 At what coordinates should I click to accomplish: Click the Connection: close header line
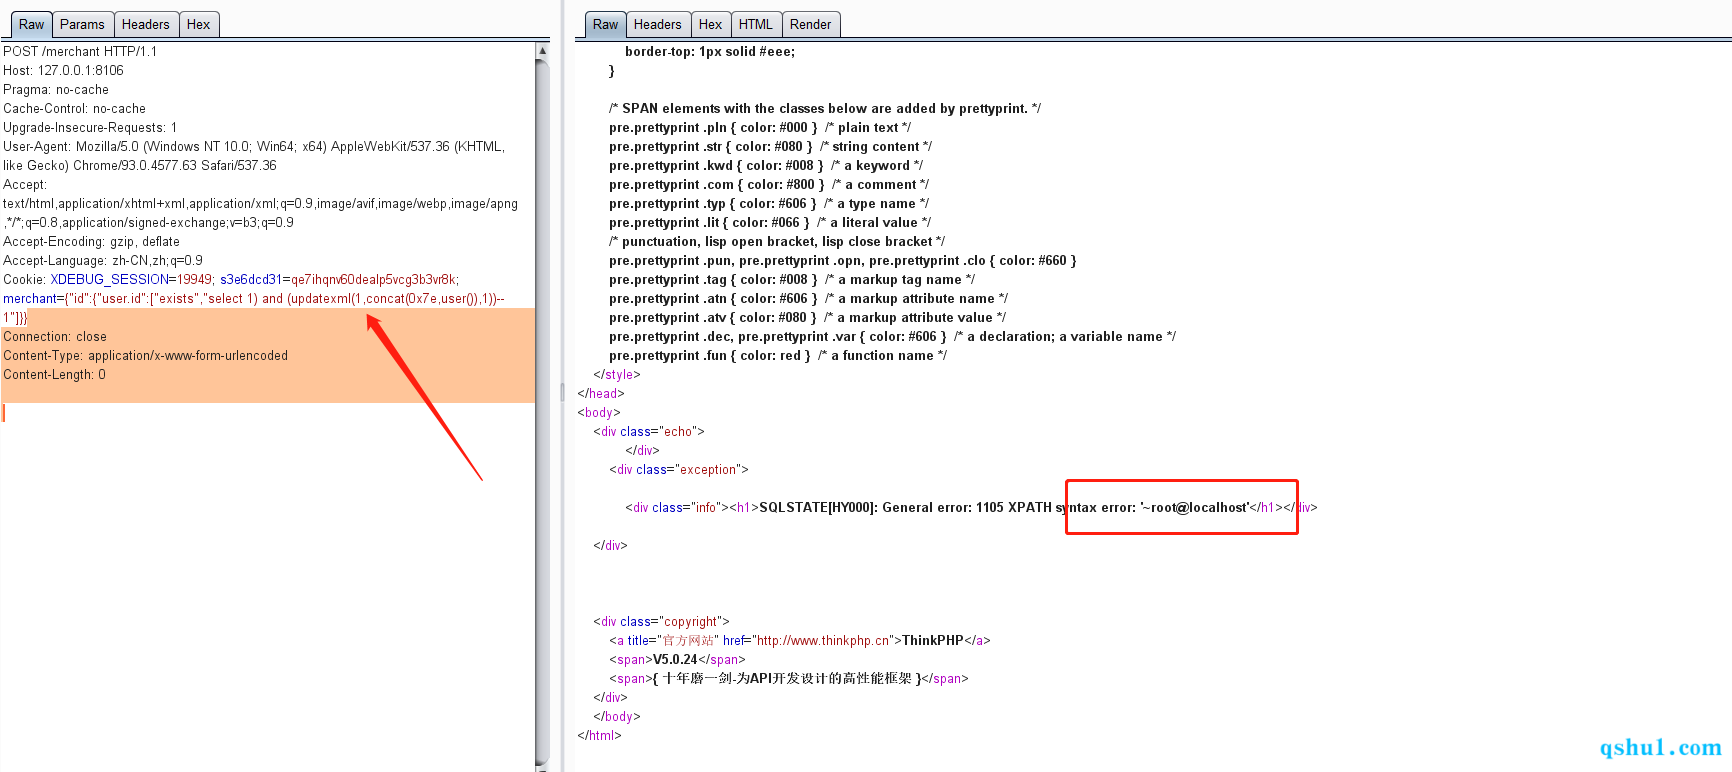[x=55, y=336]
